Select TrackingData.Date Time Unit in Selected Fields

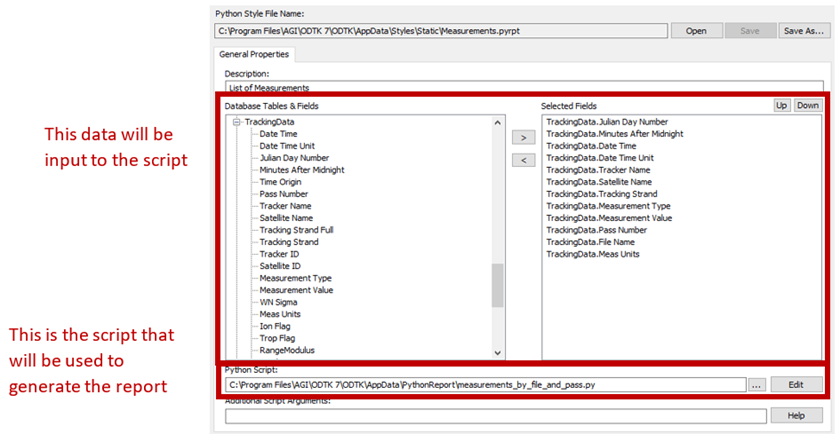(x=600, y=158)
